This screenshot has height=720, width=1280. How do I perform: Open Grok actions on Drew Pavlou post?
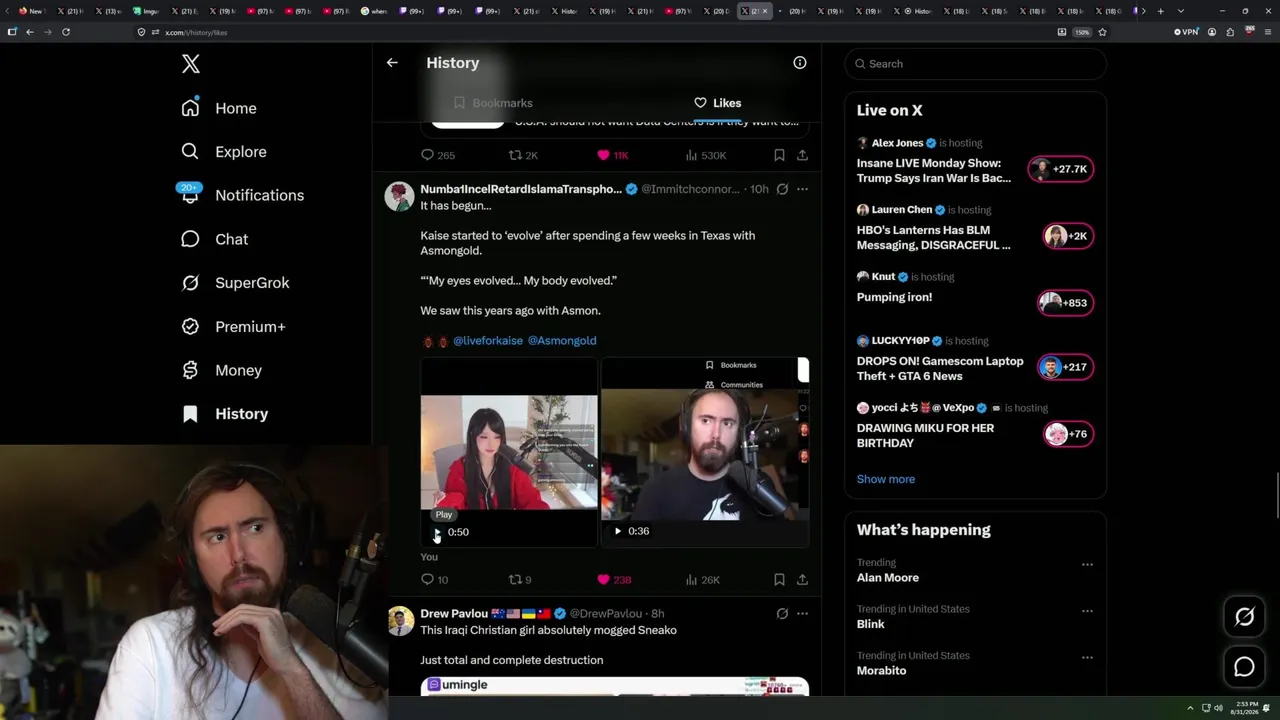tap(782, 614)
